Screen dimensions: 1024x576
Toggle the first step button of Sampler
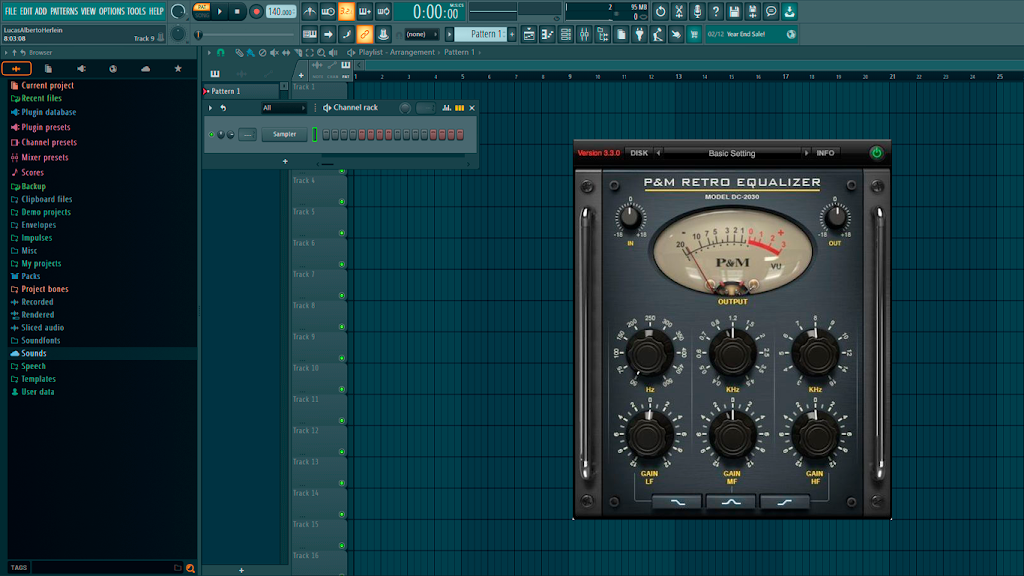coord(326,135)
